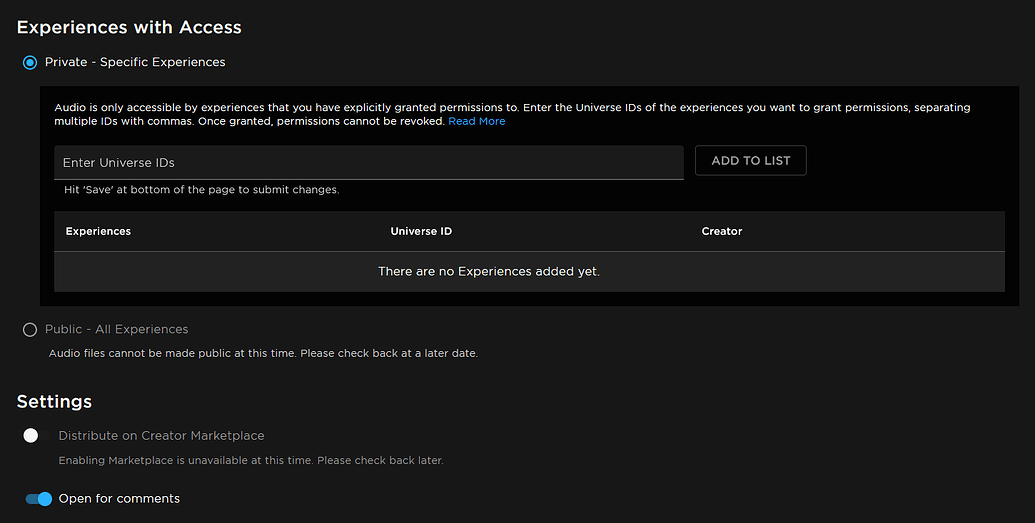Click the audio permissions description paragraph
Screen dimensions: 1035x523
tap(512, 114)
